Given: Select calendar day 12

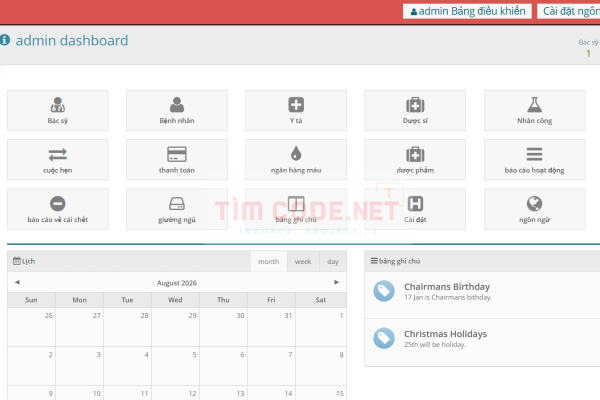Looking at the screenshot, I should coord(175,393).
